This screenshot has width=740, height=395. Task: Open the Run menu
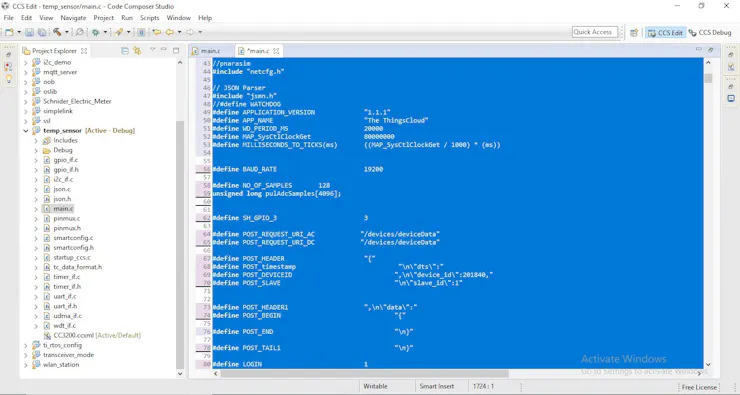(126, 18)
